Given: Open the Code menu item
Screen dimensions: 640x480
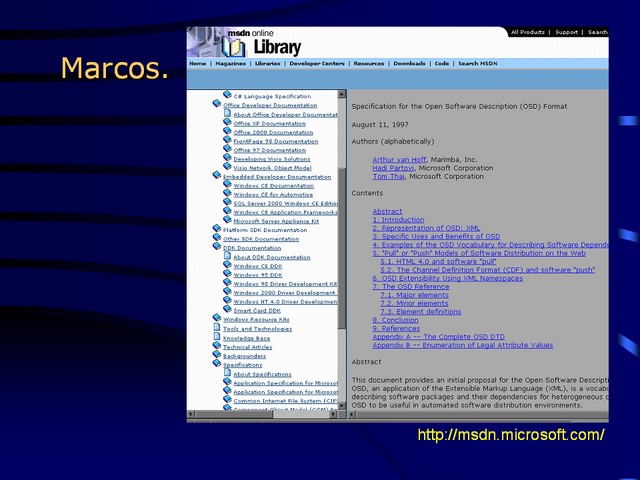Looking at the screenshot, I should click(442, 64).
